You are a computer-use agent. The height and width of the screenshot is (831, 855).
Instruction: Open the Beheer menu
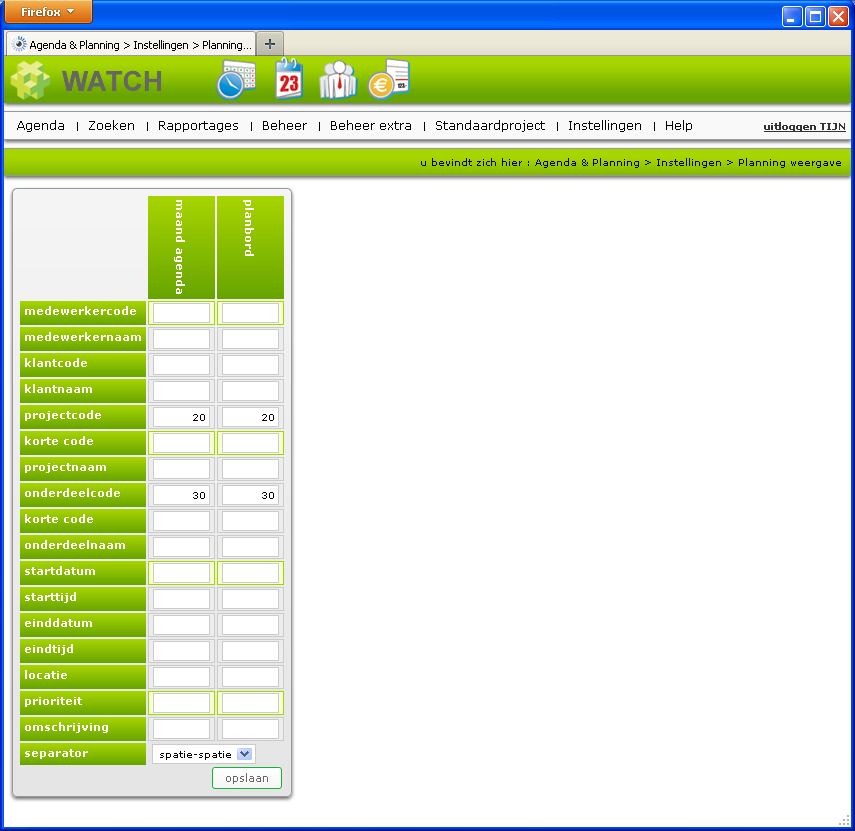(x=284, y=125)
